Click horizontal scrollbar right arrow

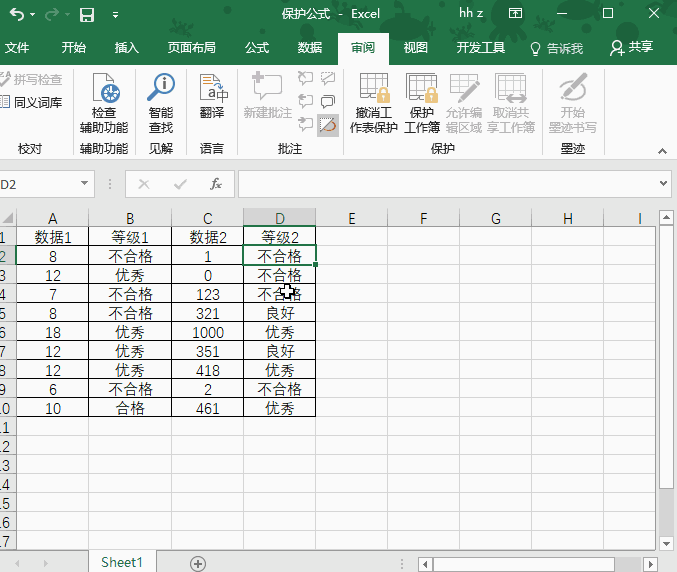[x=651, y=564]
